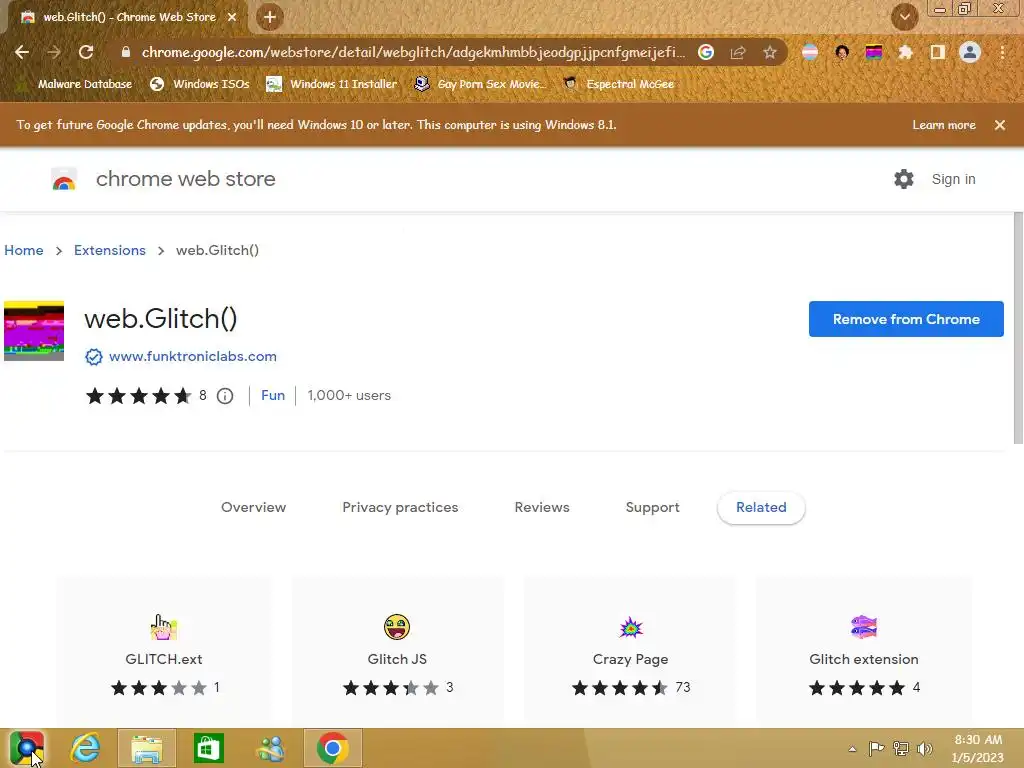Open the Malware Database bookmark
The height and width of the screenshot is (768, 1024).
point(74,84)
